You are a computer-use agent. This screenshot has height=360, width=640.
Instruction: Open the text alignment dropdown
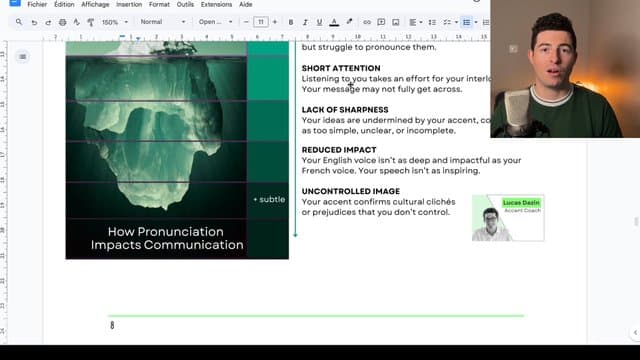pos(416,22)
